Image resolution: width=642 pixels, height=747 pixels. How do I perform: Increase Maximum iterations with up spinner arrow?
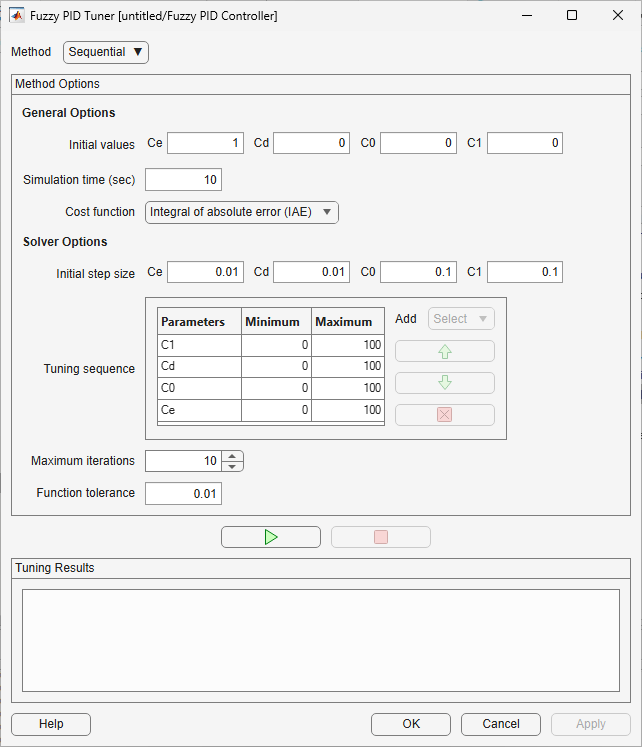click(x=232, y=456)
